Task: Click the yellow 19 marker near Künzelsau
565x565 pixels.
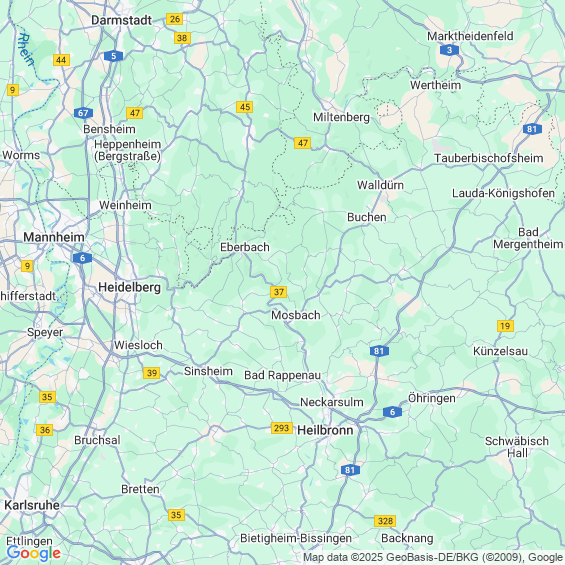Action: pos(505,326)
